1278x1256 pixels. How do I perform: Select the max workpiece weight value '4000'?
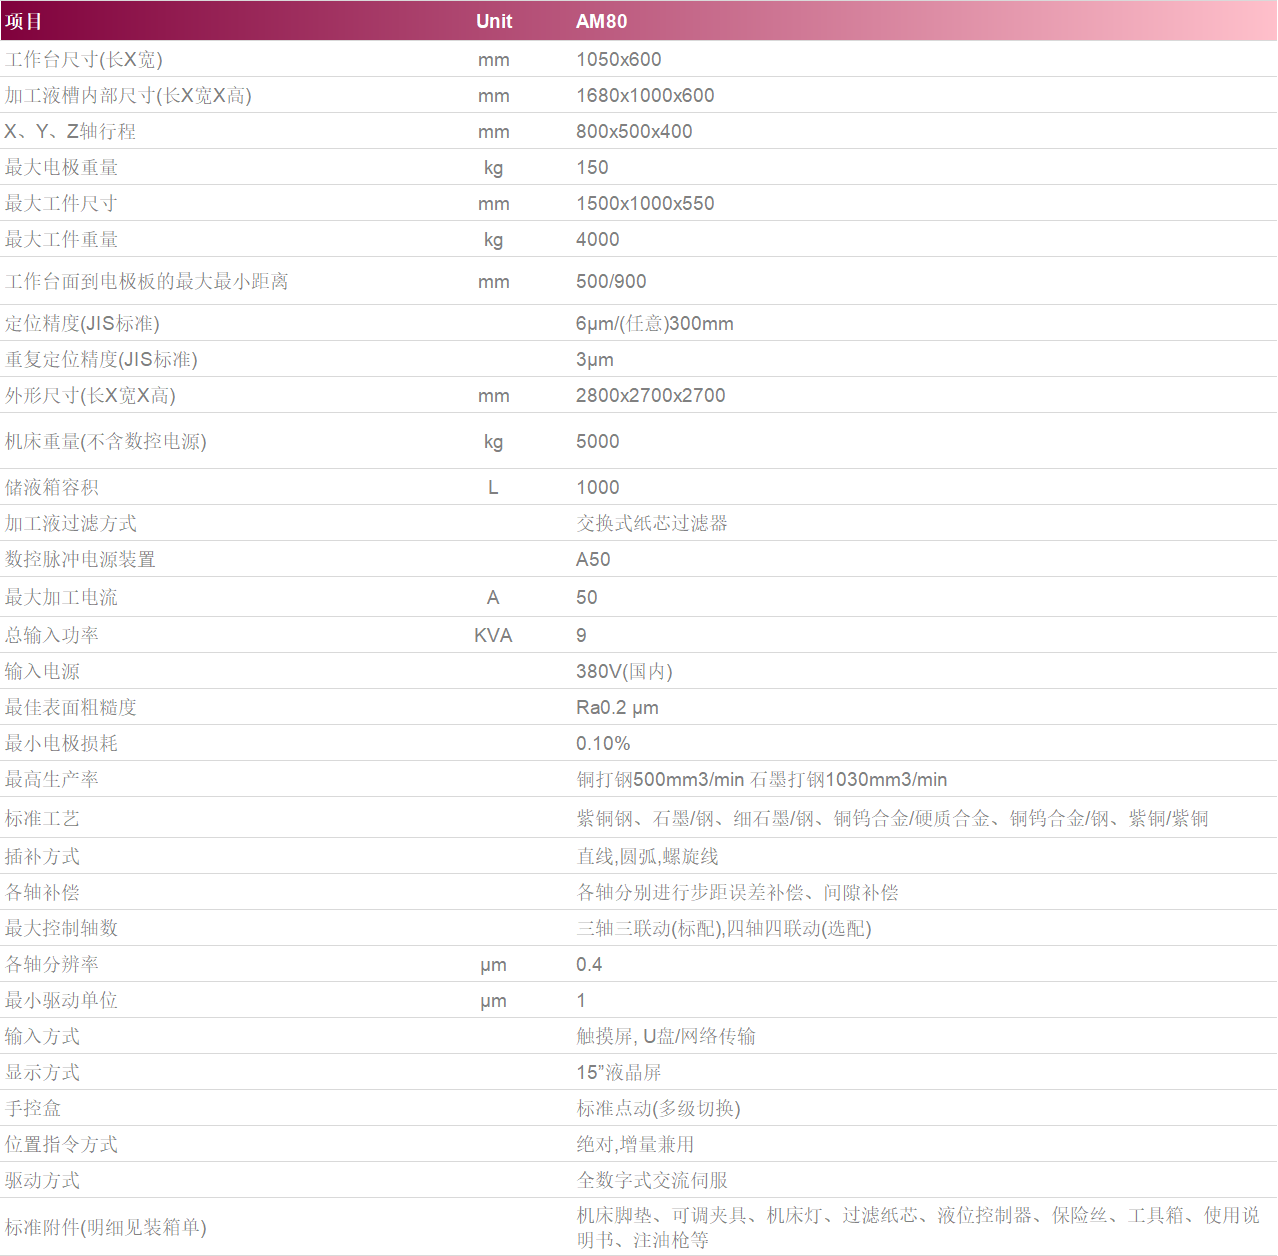pyautogui.click(x=598, y=239)
